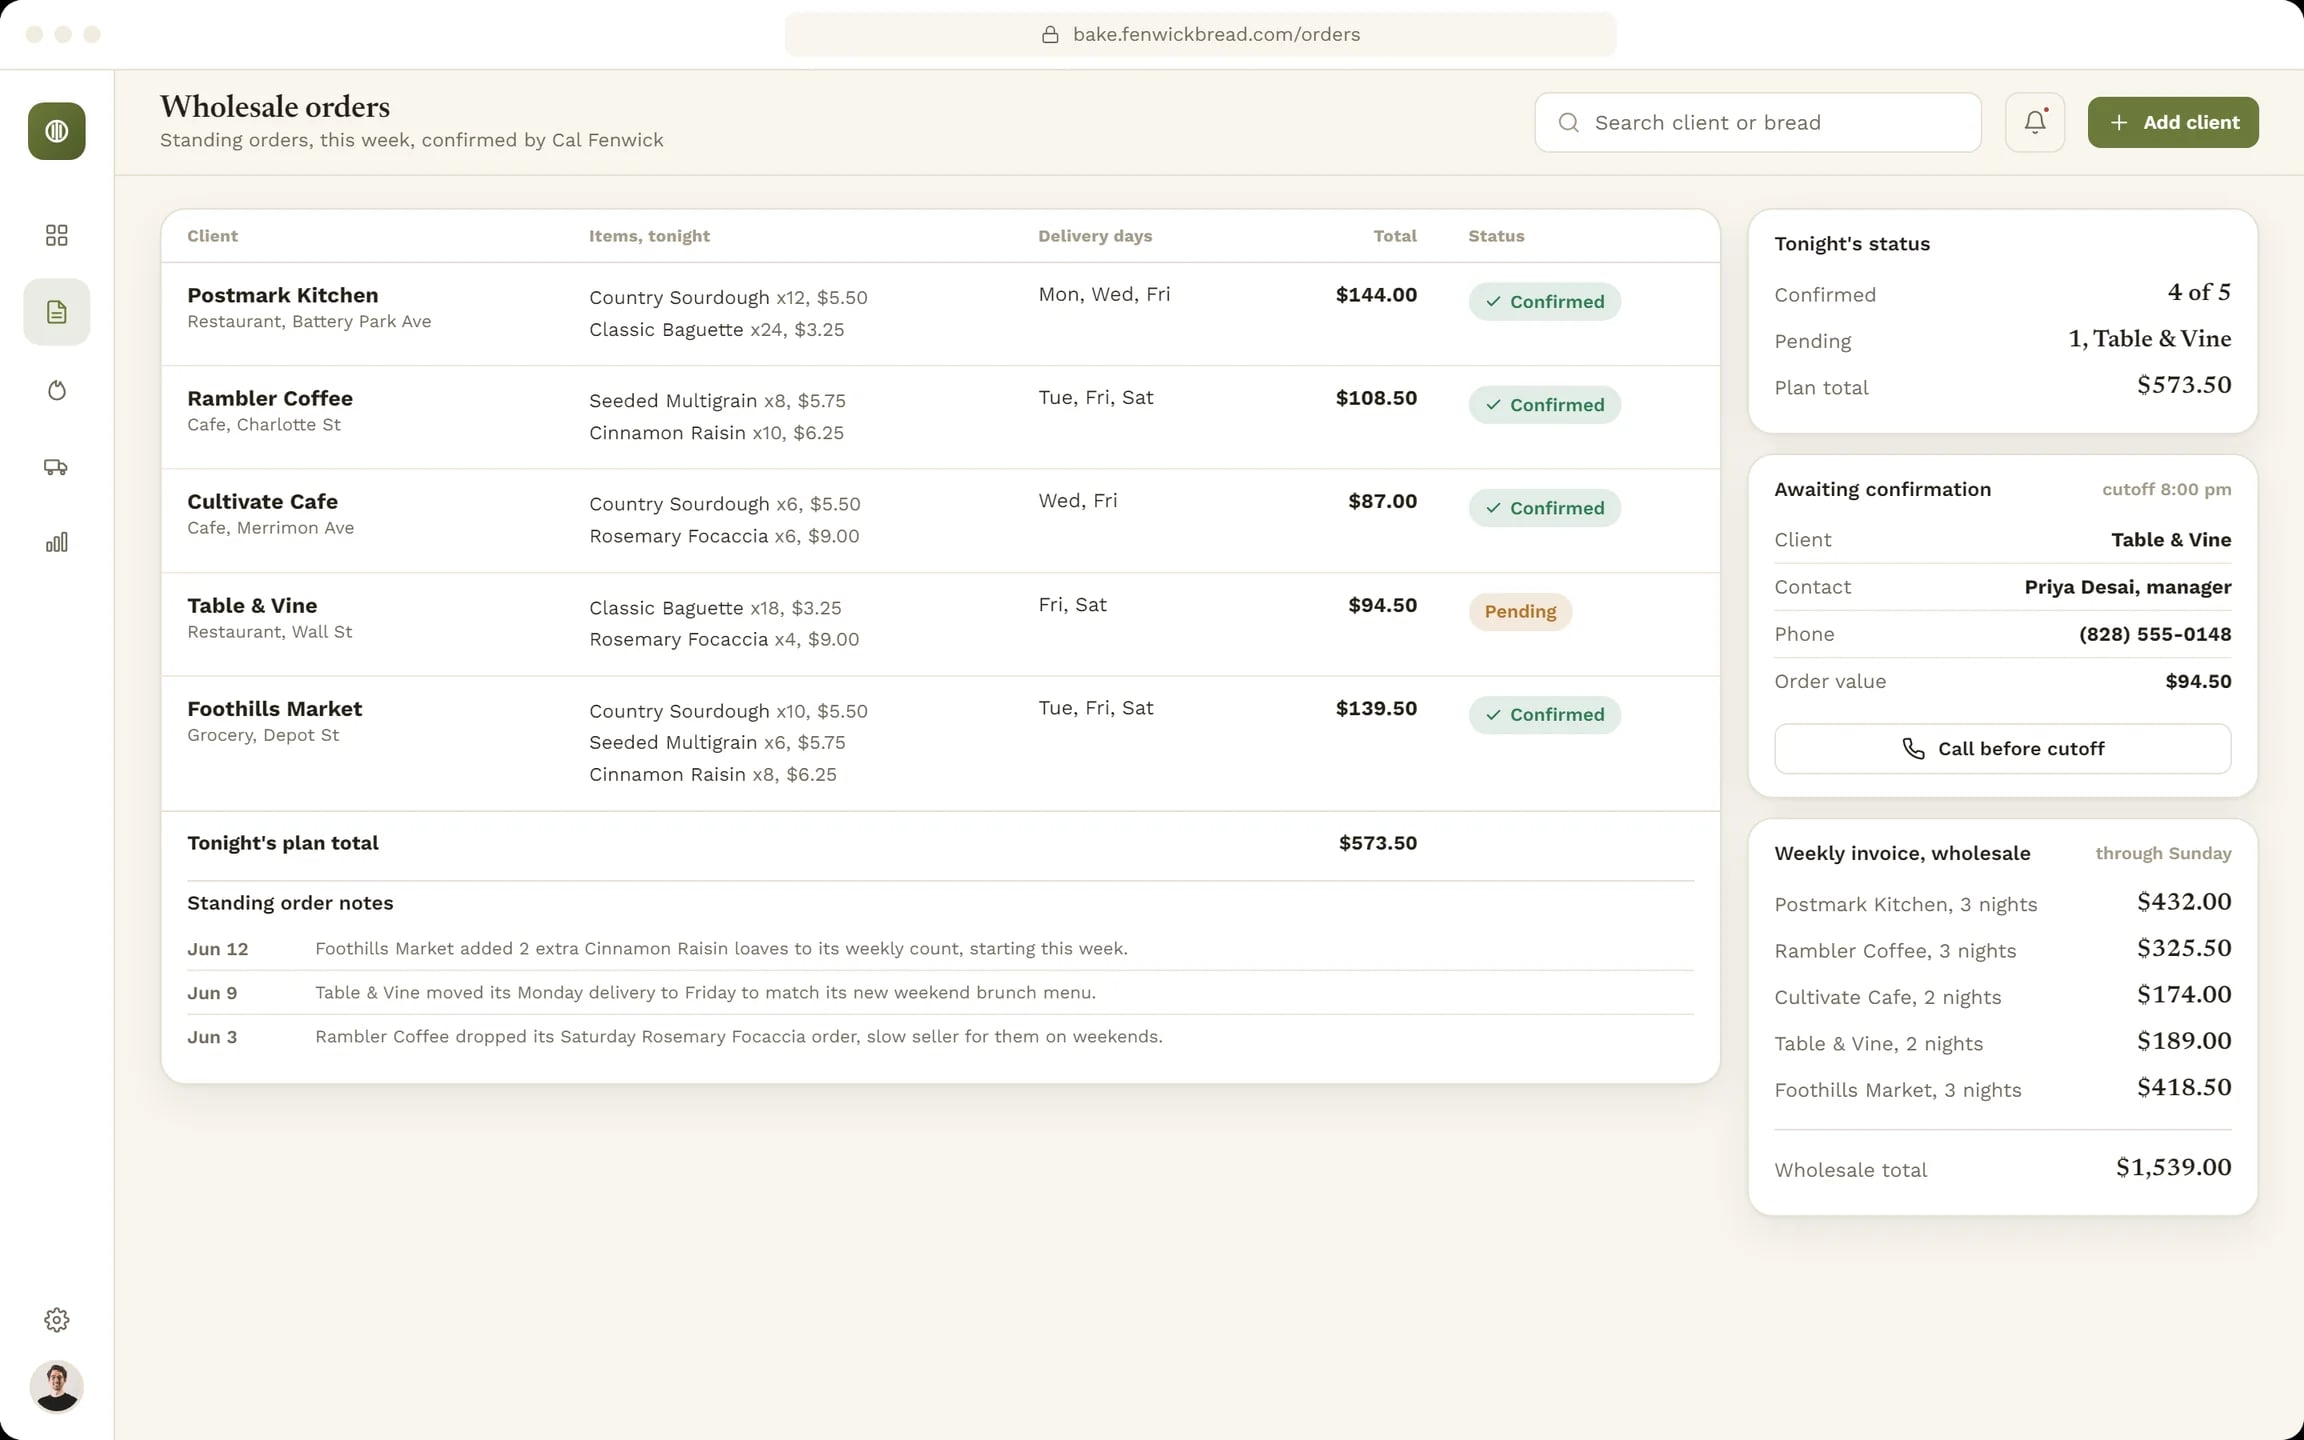
Task: Click Rambler Coffee's Confirmed status badge
Action: tap(1545, 404)
